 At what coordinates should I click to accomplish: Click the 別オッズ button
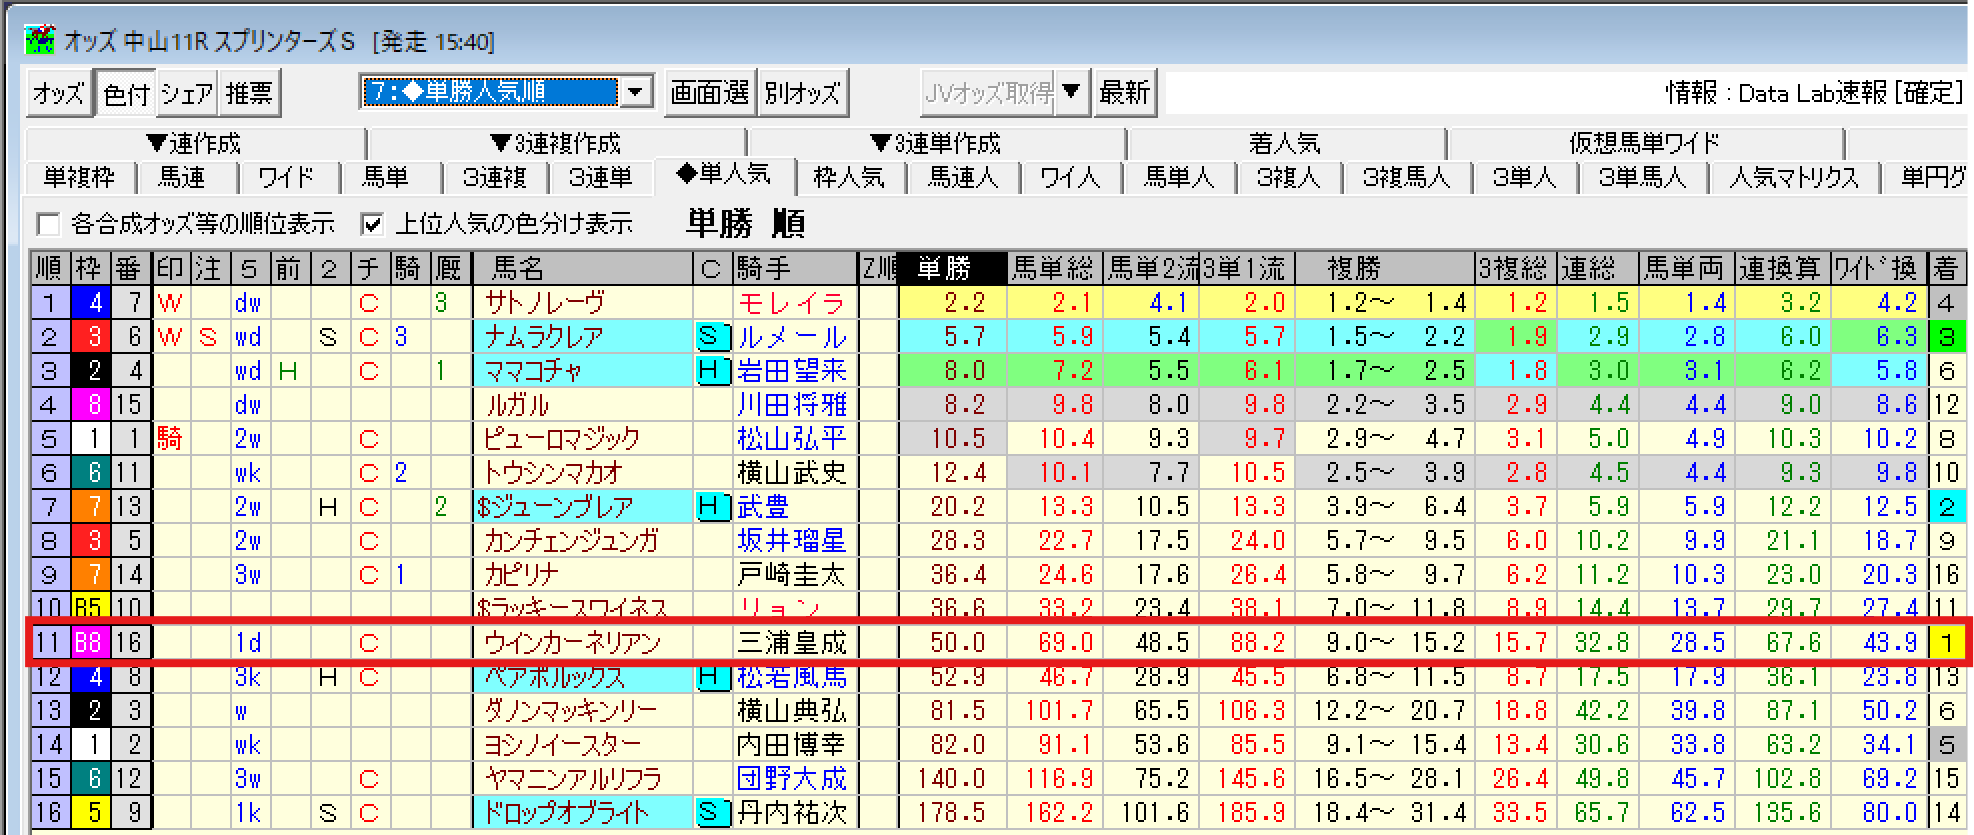tap(802, 93)
